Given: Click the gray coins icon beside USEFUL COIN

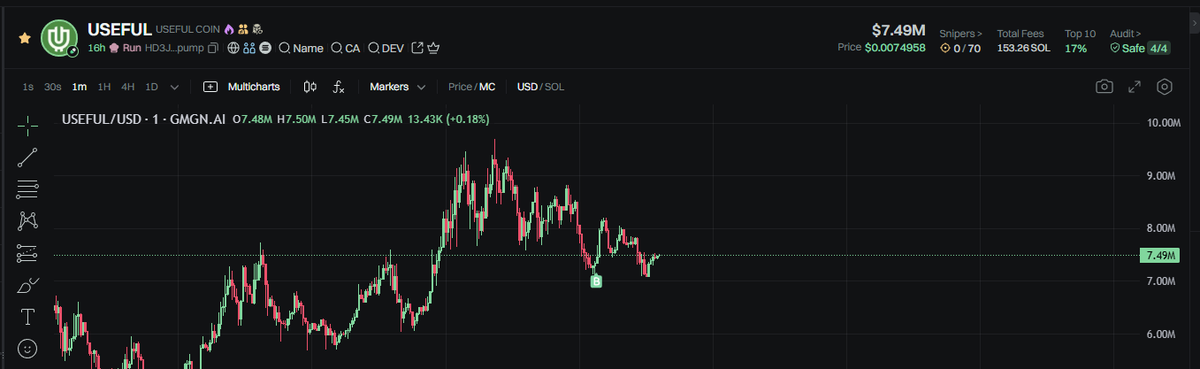Looking at the screenshot, I should point(257,30).
